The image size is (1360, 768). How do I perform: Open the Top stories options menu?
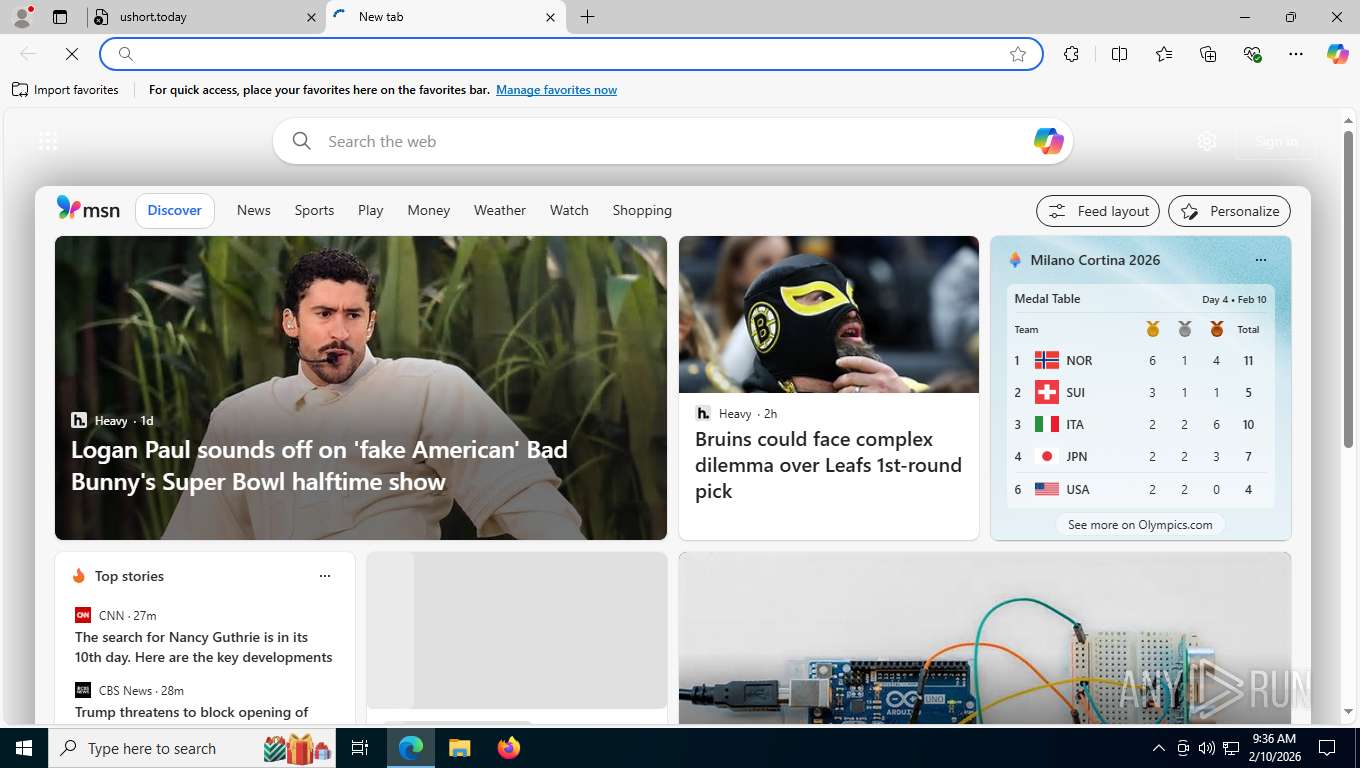coord(324,576)
